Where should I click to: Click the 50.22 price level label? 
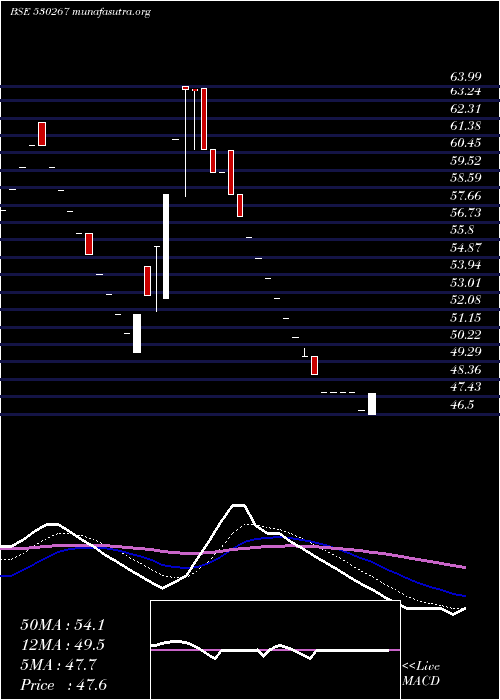(465, 335)
